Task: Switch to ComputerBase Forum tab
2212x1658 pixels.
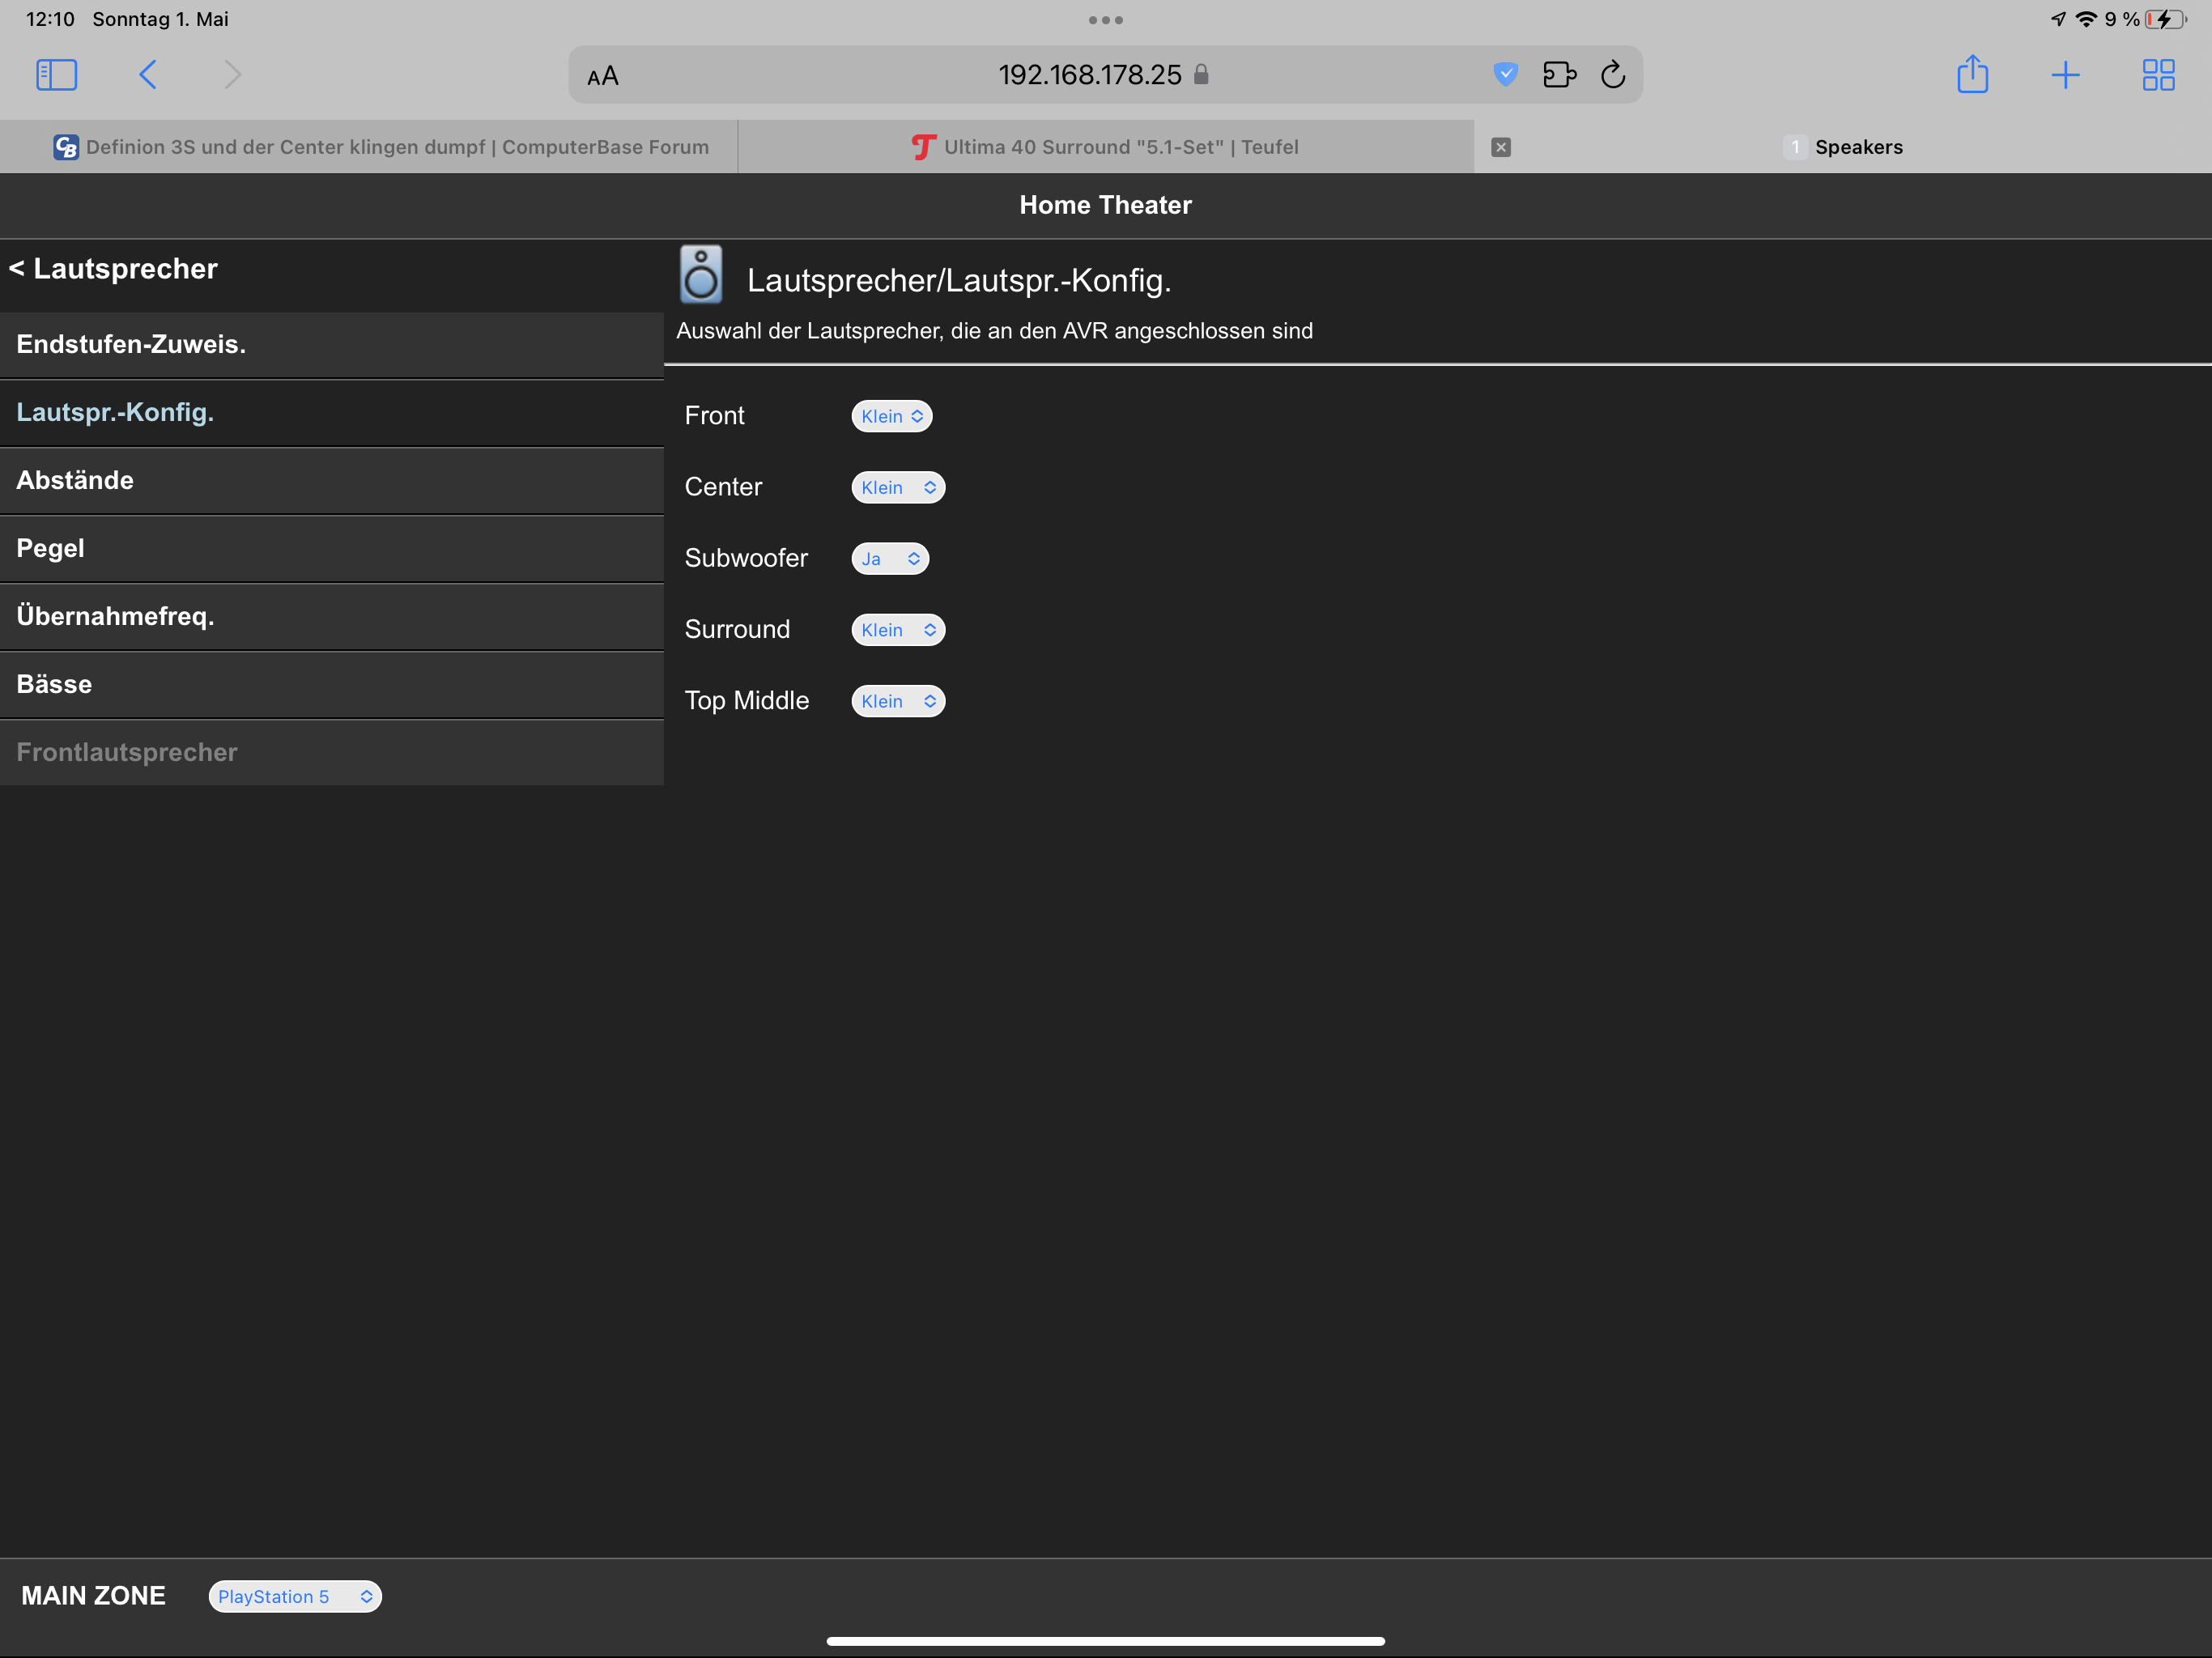Action: tap(381, 147)
